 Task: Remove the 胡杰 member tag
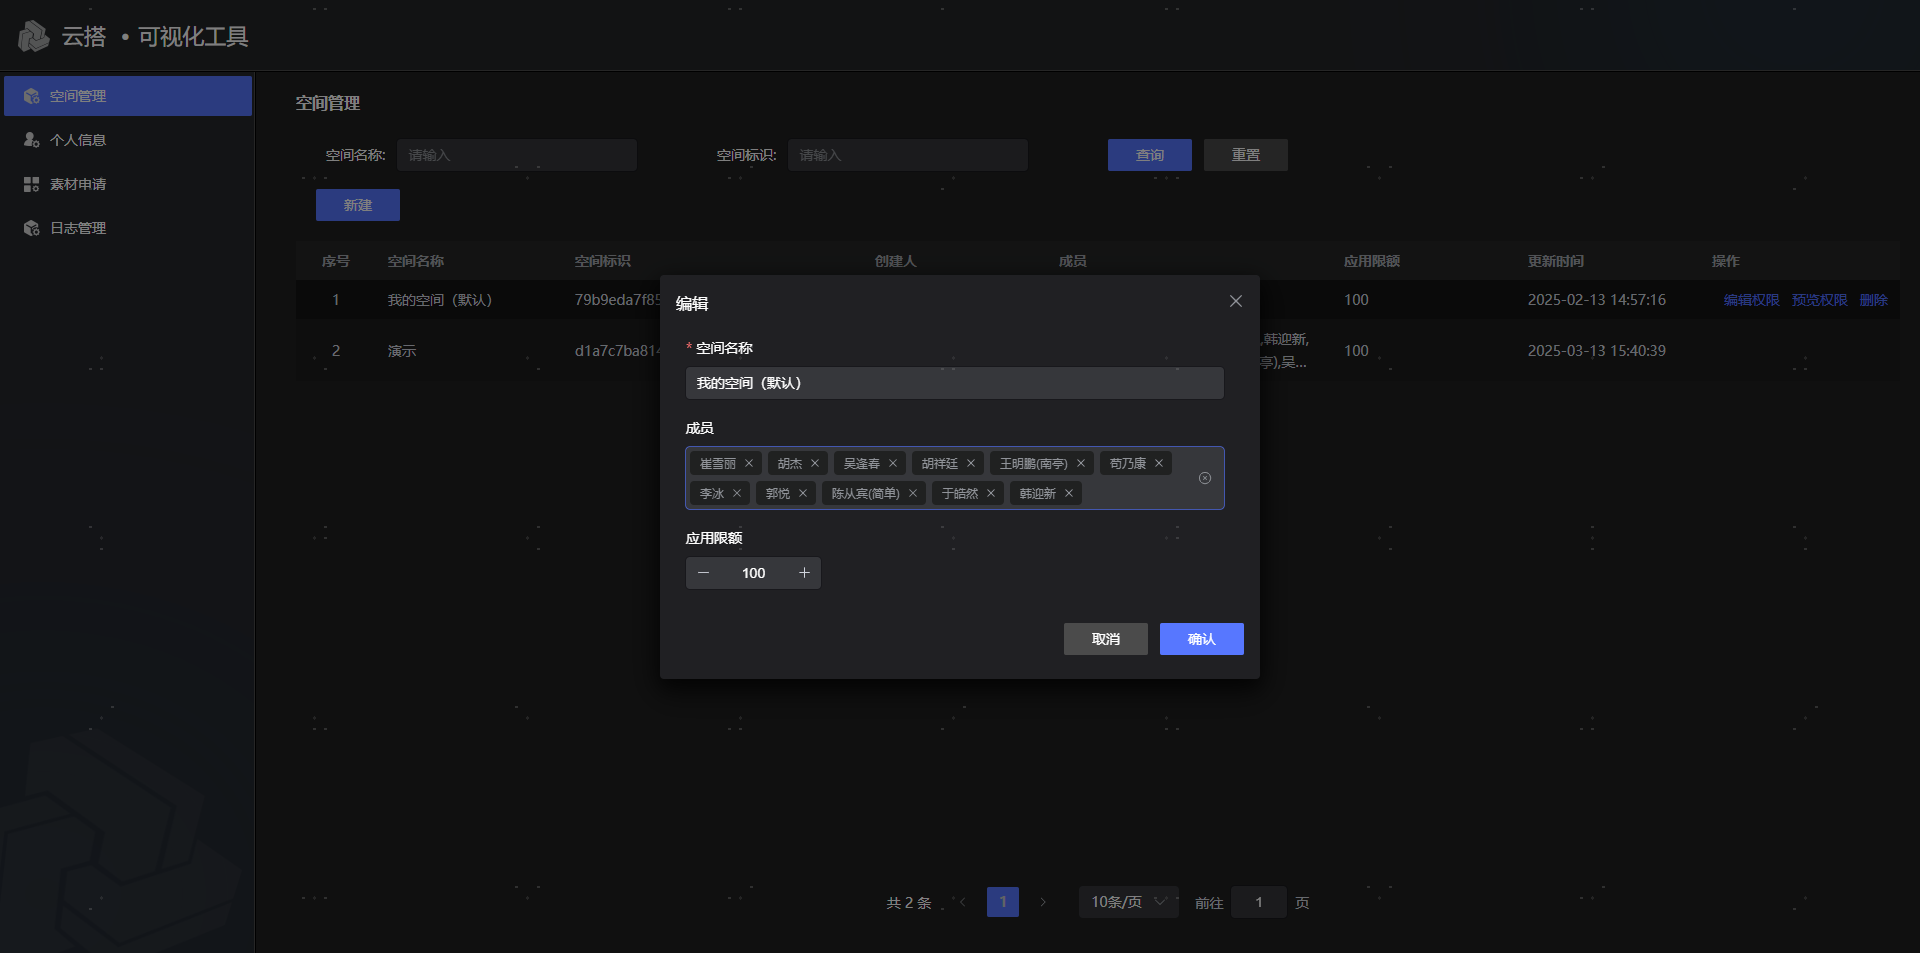click(x=815, y=464)
